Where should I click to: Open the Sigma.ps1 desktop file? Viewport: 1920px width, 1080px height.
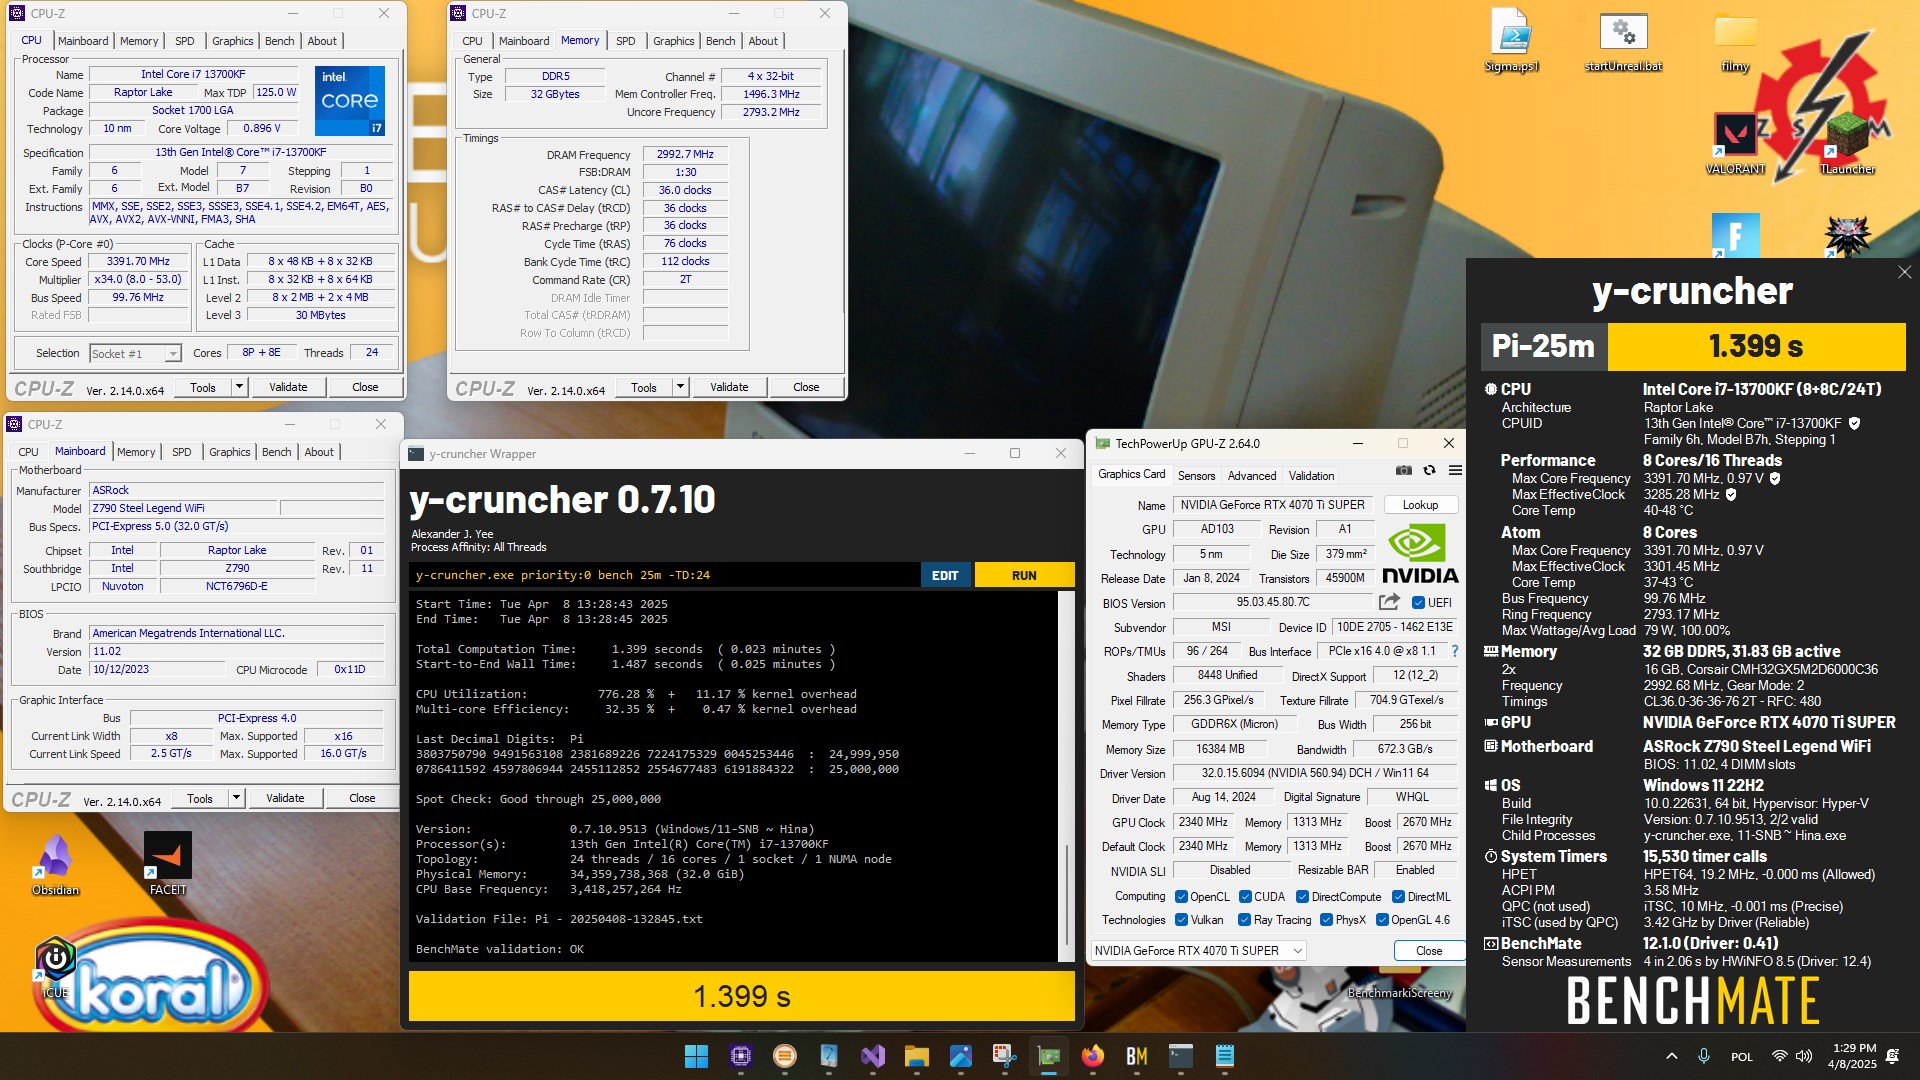pyautogui.click(x=1511, y=40)
